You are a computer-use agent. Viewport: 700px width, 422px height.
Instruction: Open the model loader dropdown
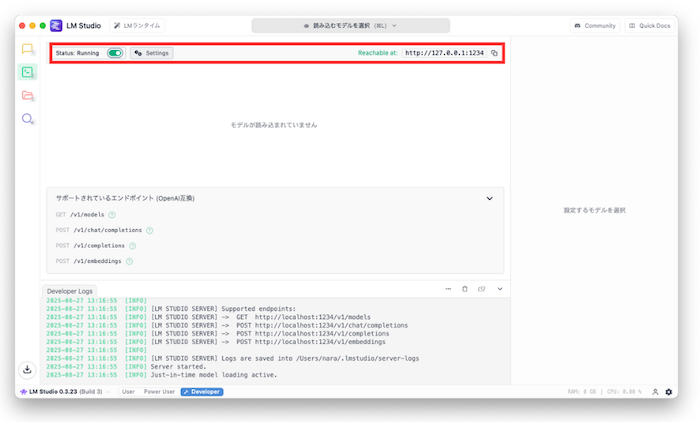[350, 25]
